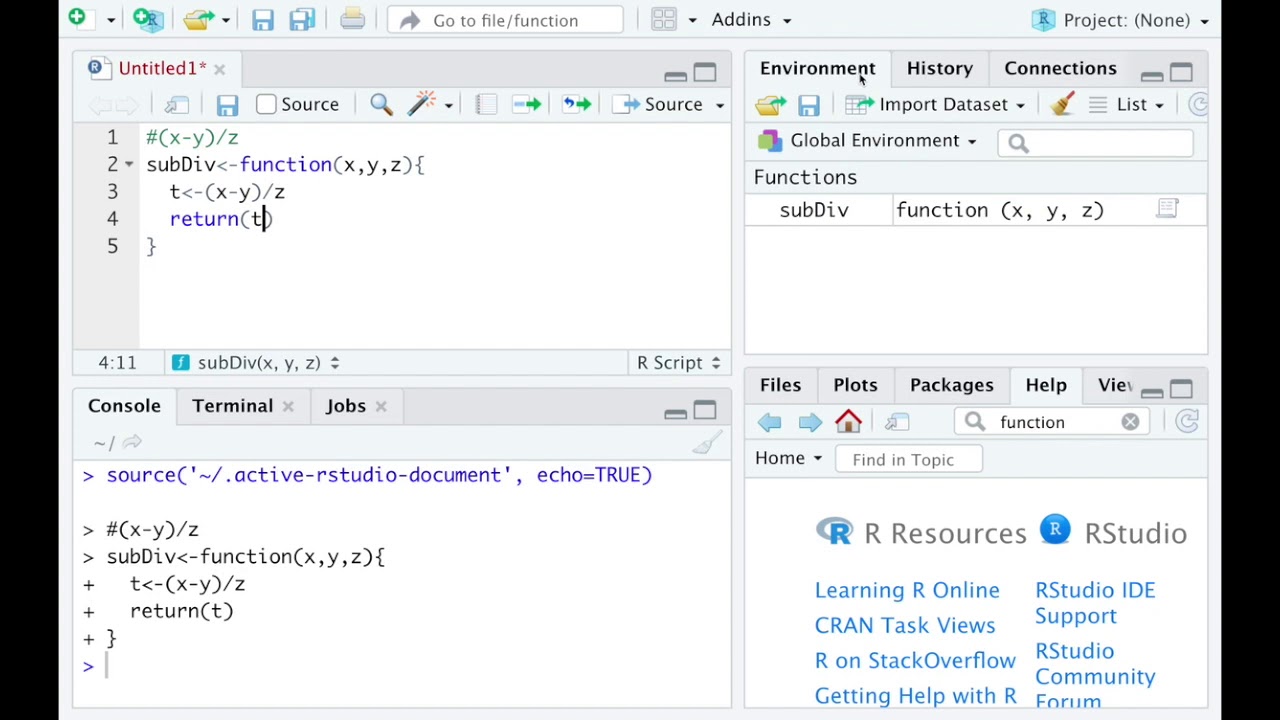Image resolution: width=1280 pixels, height=720 pixels.
Task: Click the Source button in editor toolbar
Action: [x=663, y=104]
